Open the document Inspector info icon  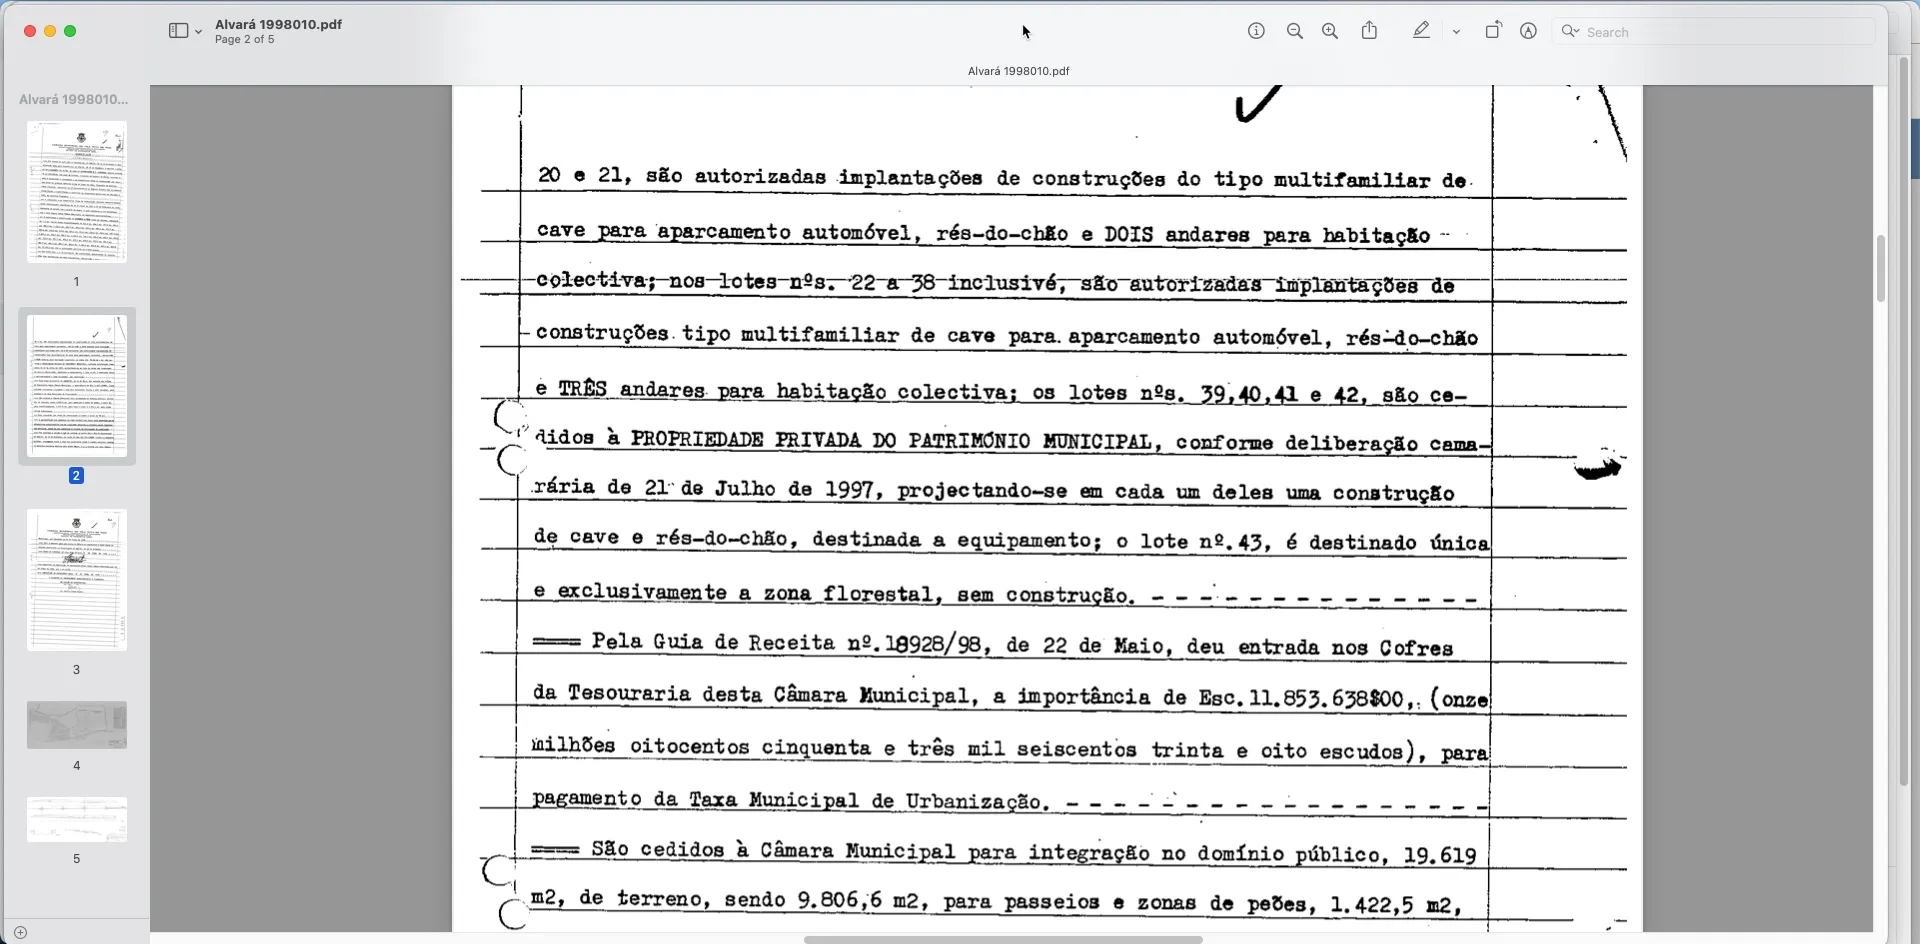pos(1256,31)
